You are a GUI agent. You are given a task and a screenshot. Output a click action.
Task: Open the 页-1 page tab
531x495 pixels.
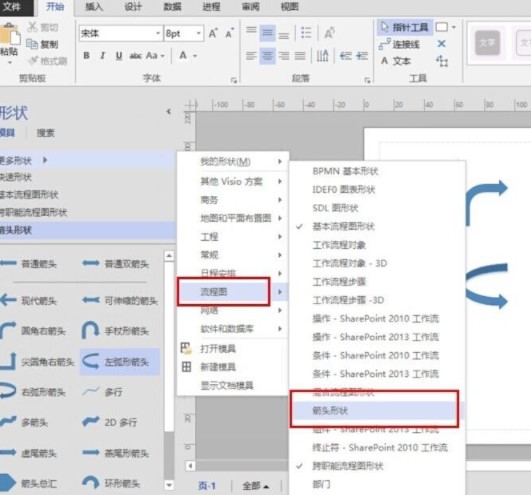pyautogui.click(x=207, y=486)
